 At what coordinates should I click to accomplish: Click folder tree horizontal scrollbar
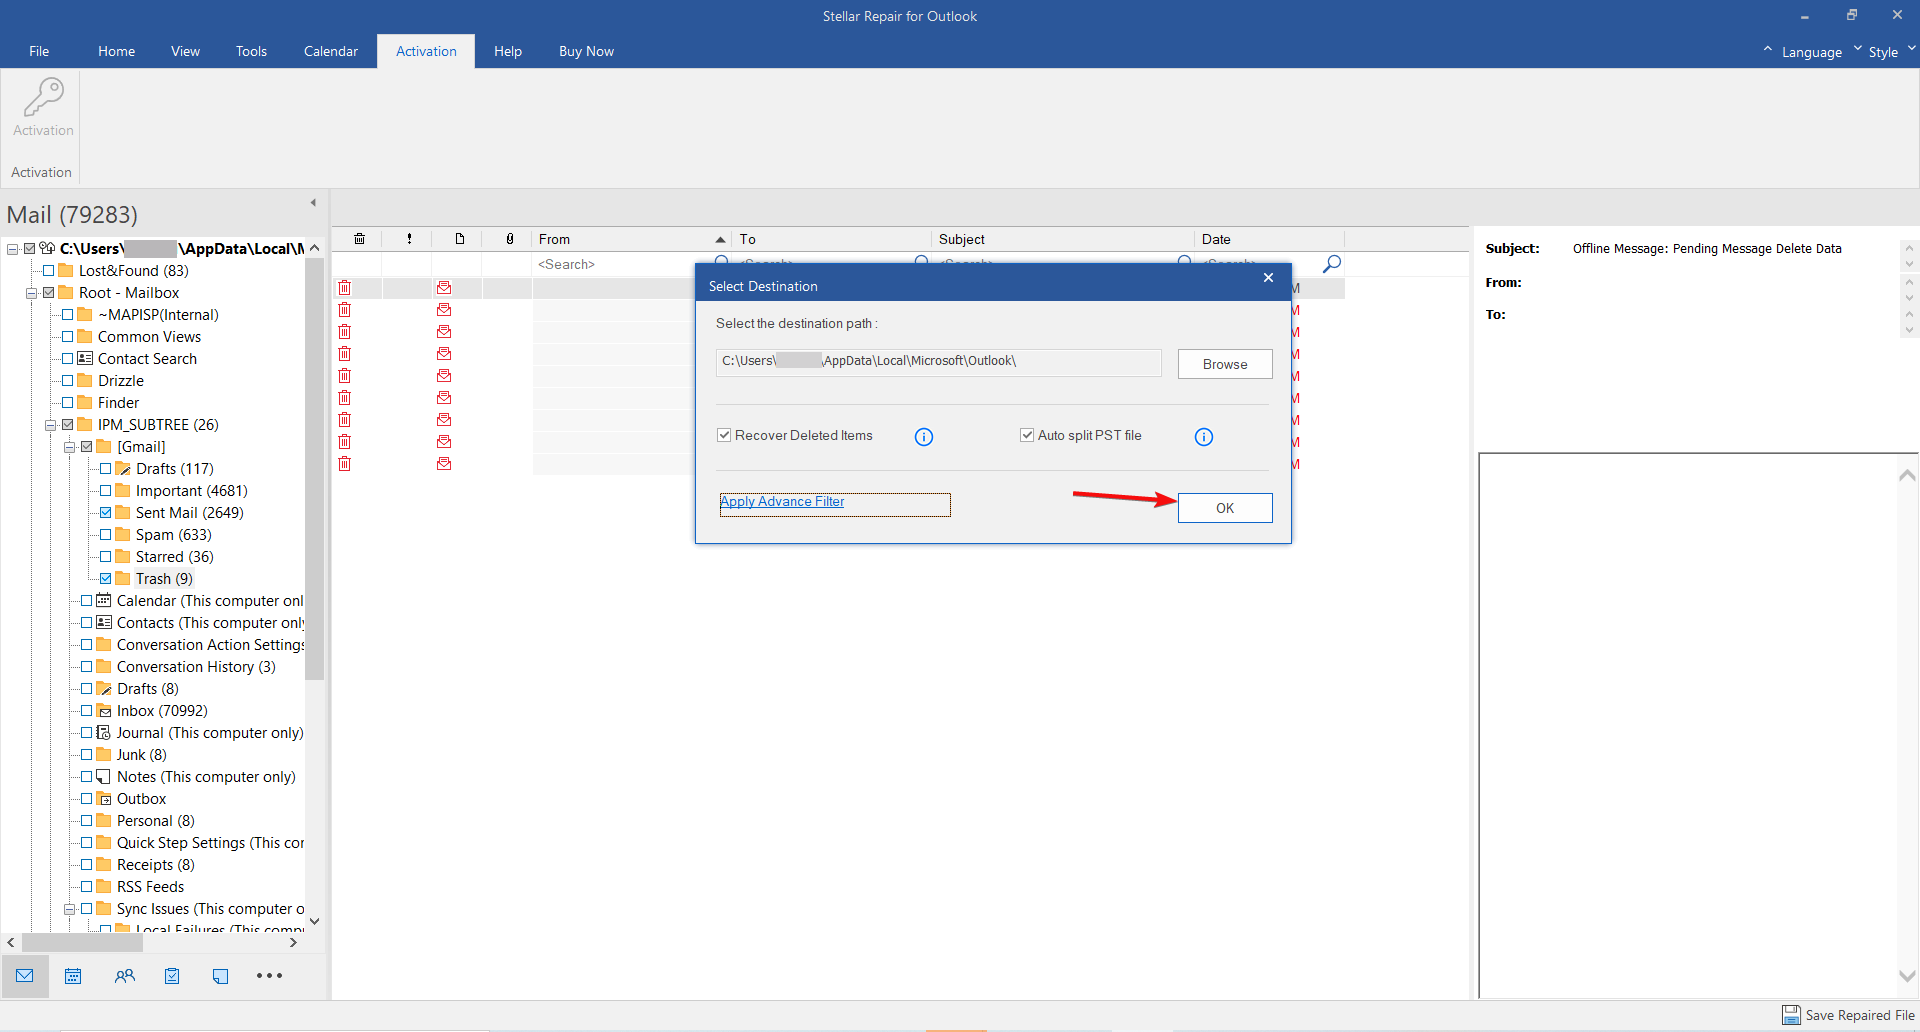click(x=82, y=942)
